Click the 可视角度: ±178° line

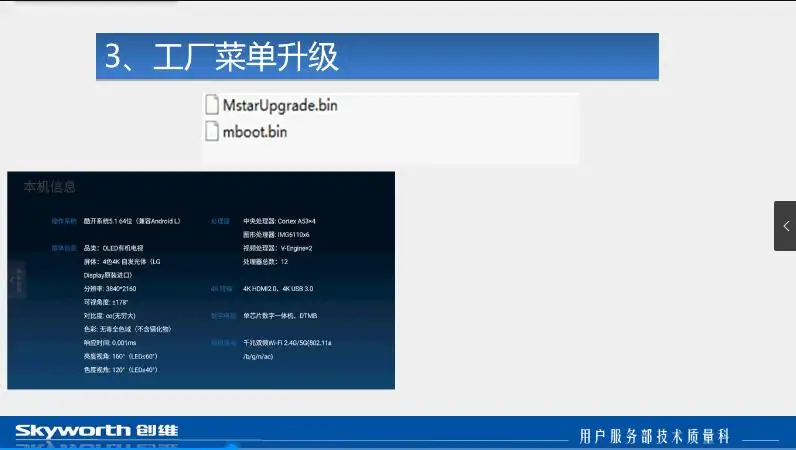[106, 302]
